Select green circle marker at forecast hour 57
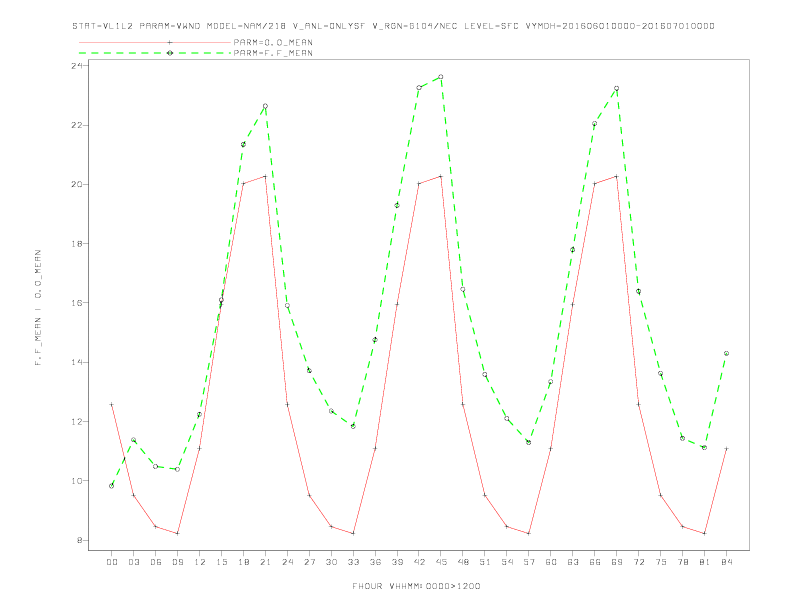Viewport: 792px width, 612px height. pyautogui.click(x=529, y=442)
